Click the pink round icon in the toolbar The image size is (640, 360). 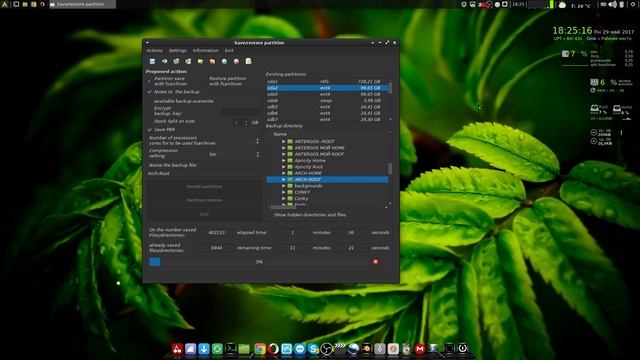coord(236,61)
